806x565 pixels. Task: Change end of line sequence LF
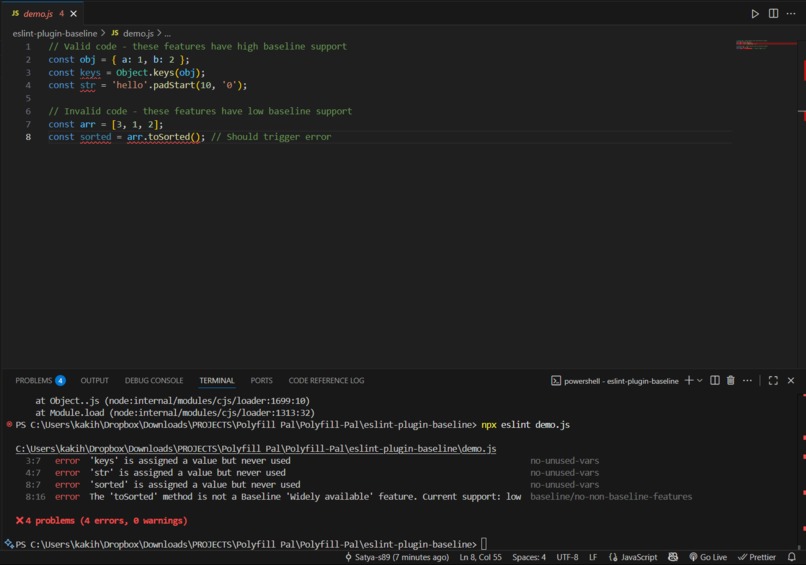click(x=593, y=557)
